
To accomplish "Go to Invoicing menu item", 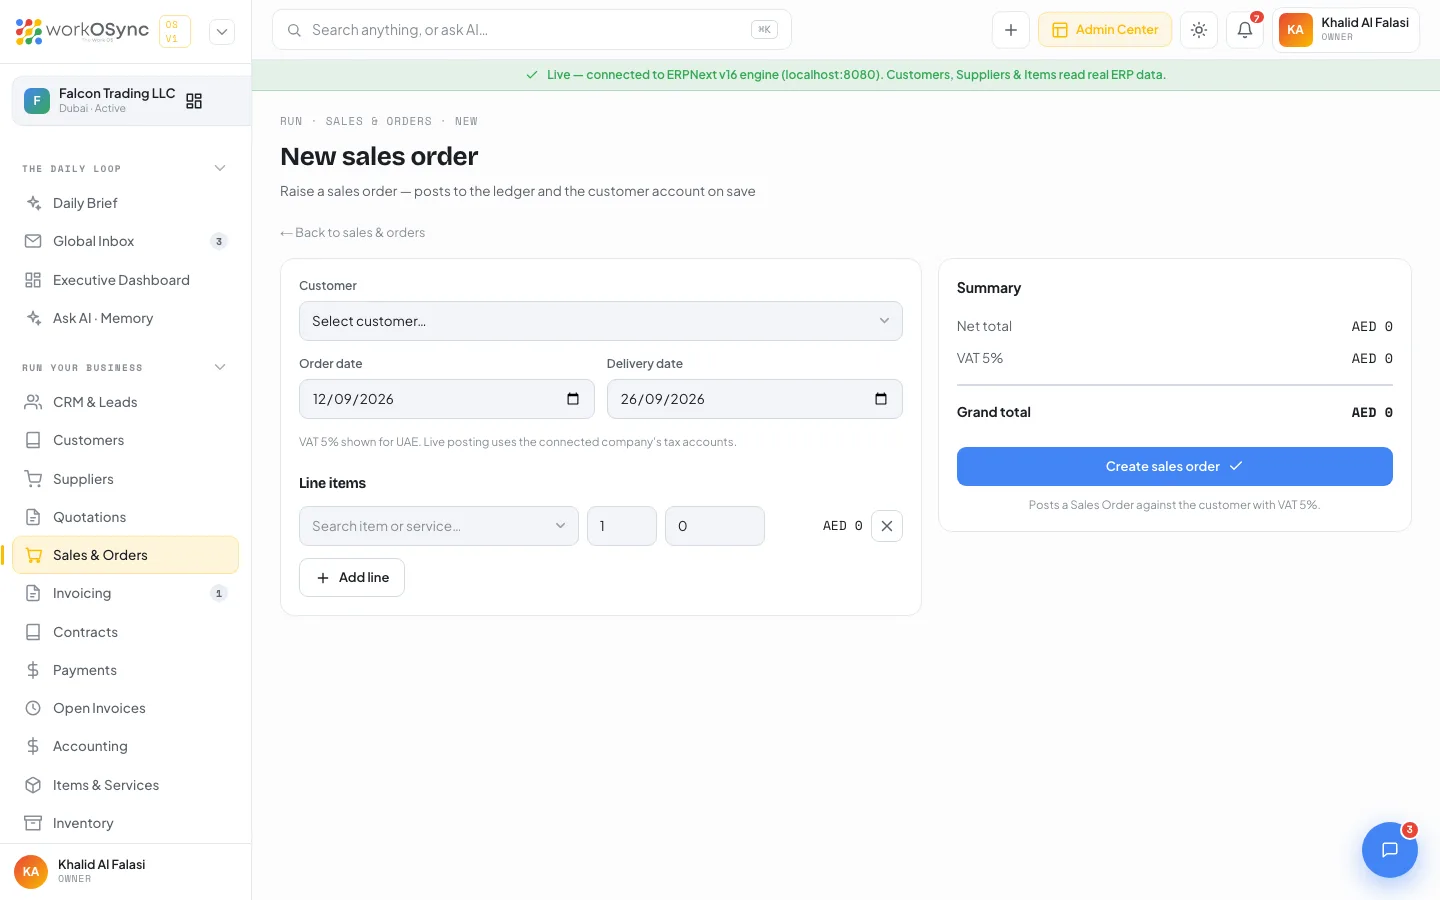I will click(125, 593).
